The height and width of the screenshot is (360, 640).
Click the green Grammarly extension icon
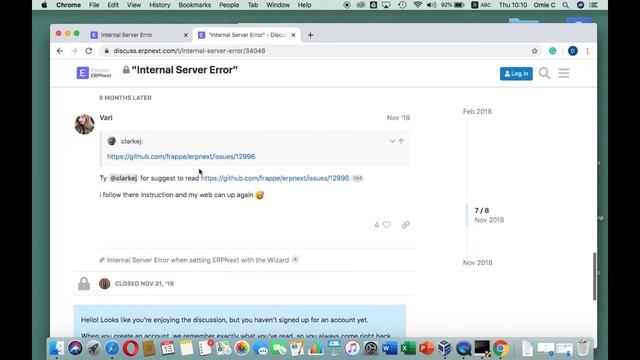click(x=552, y=51)
